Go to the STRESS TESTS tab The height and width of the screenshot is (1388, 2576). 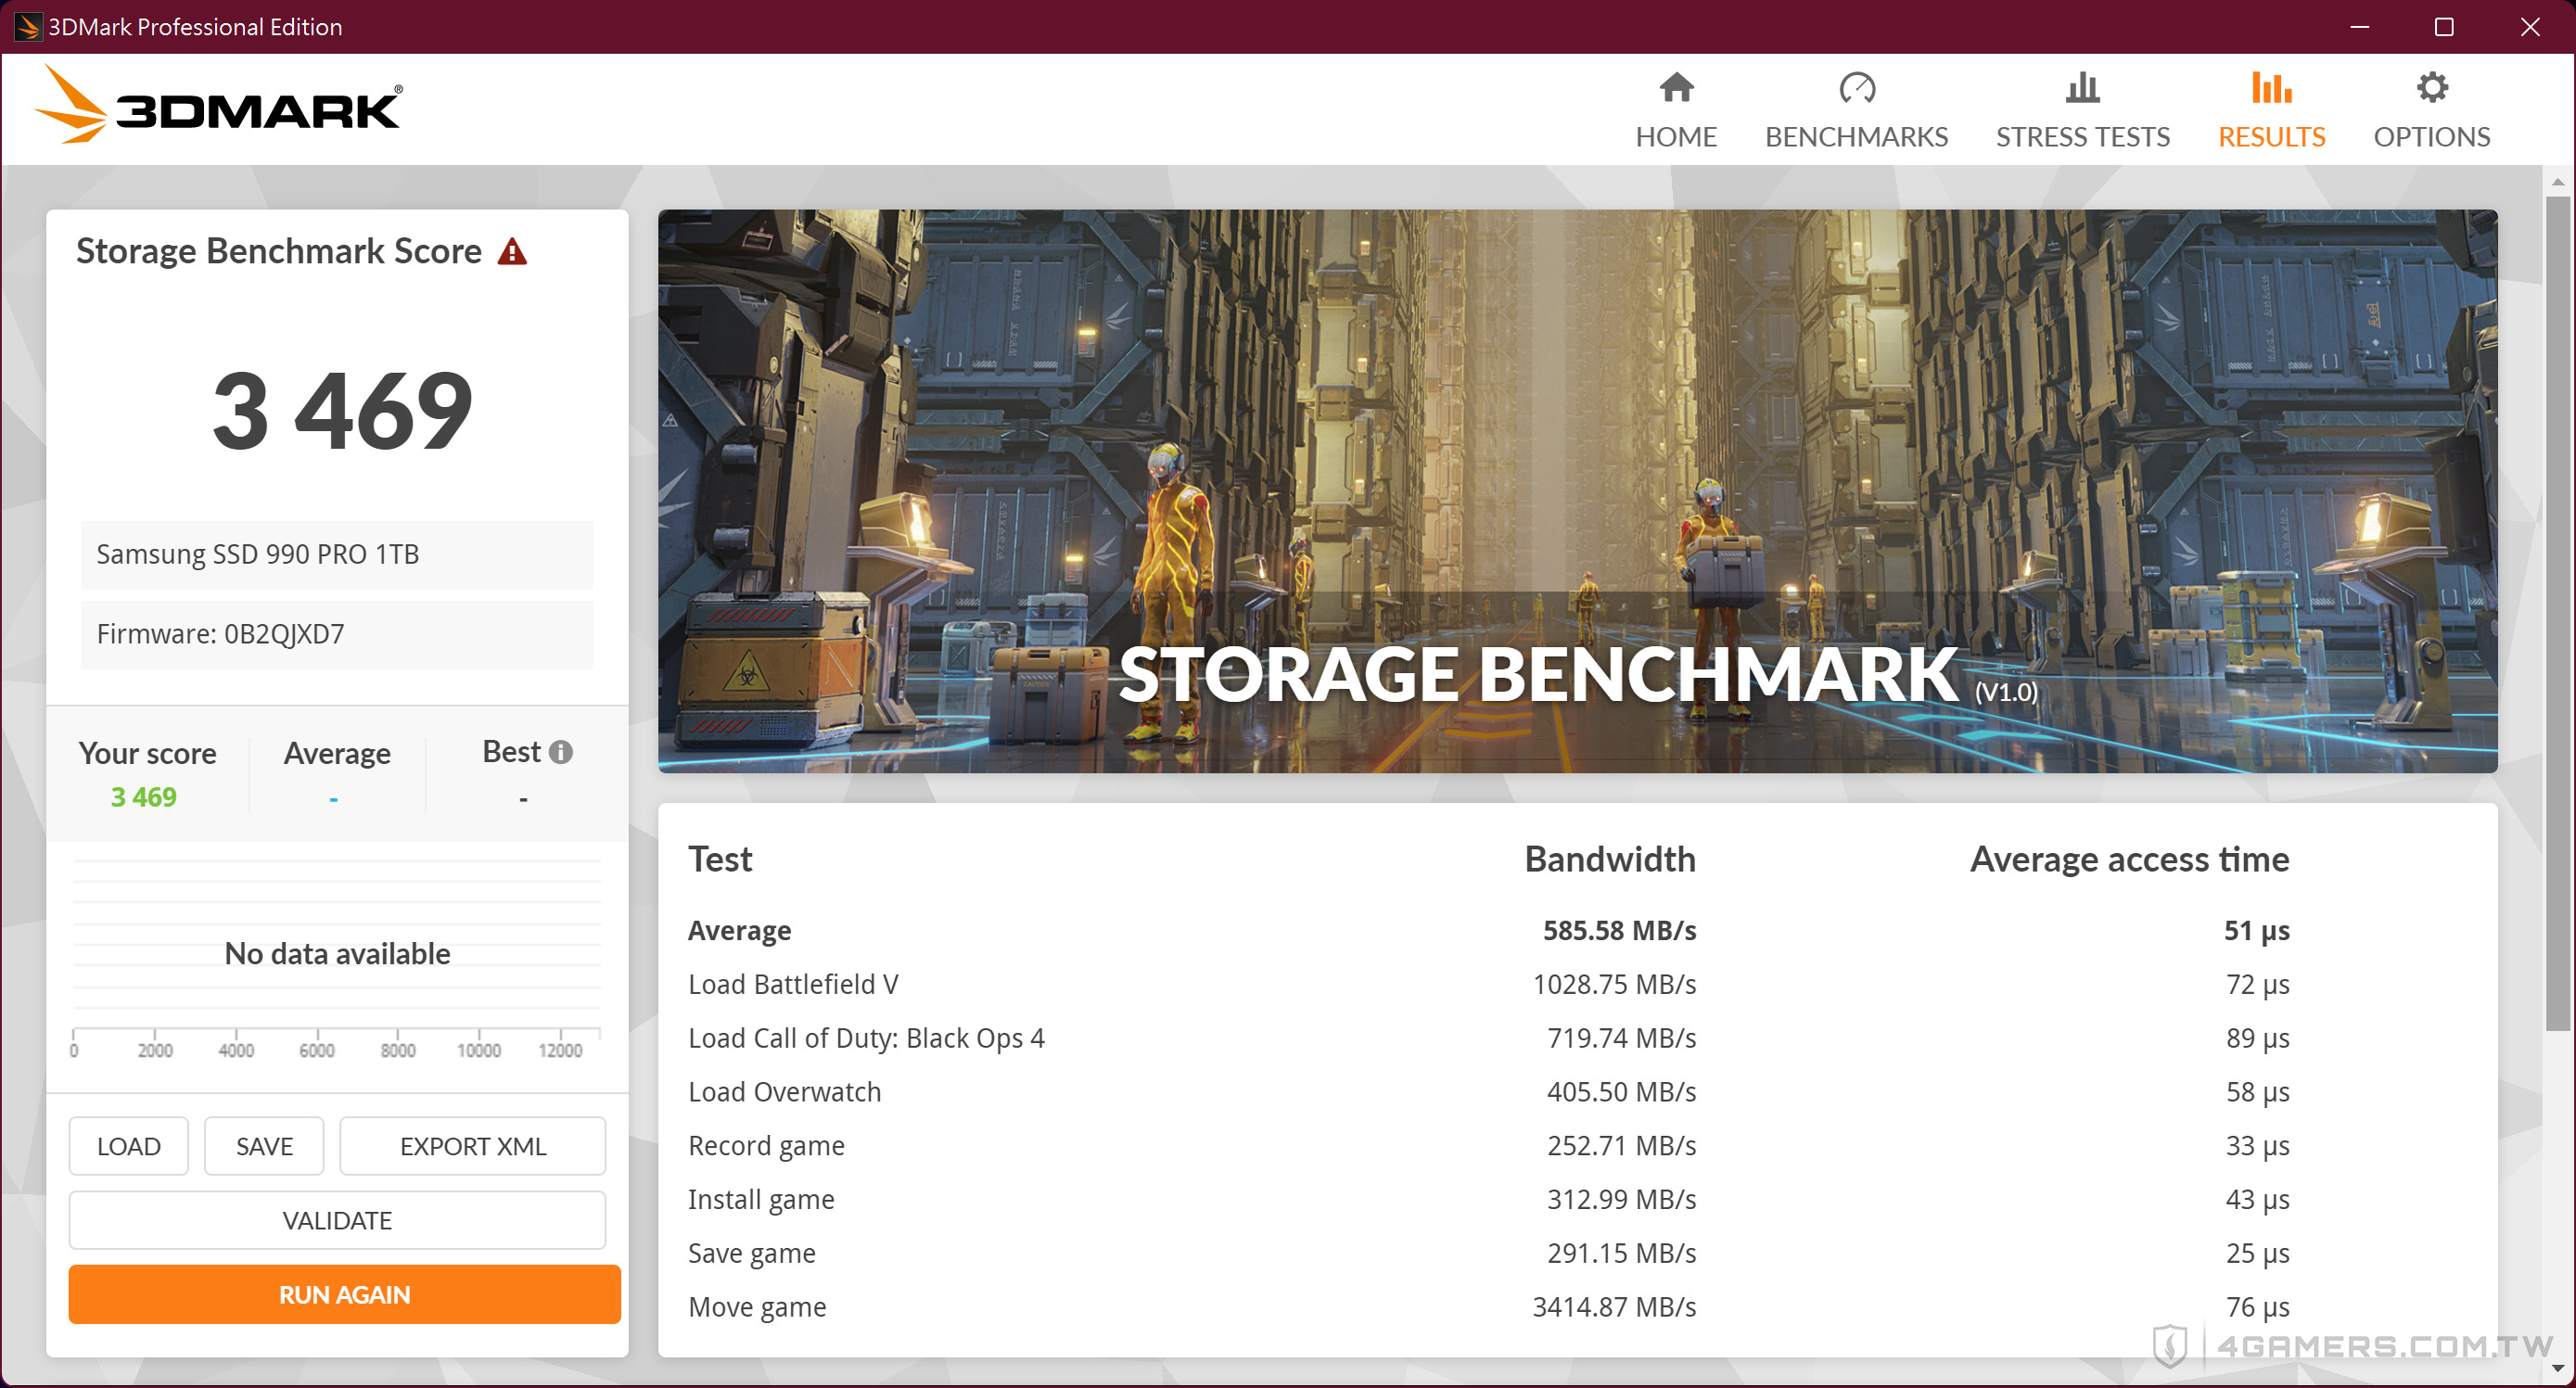2082,109
